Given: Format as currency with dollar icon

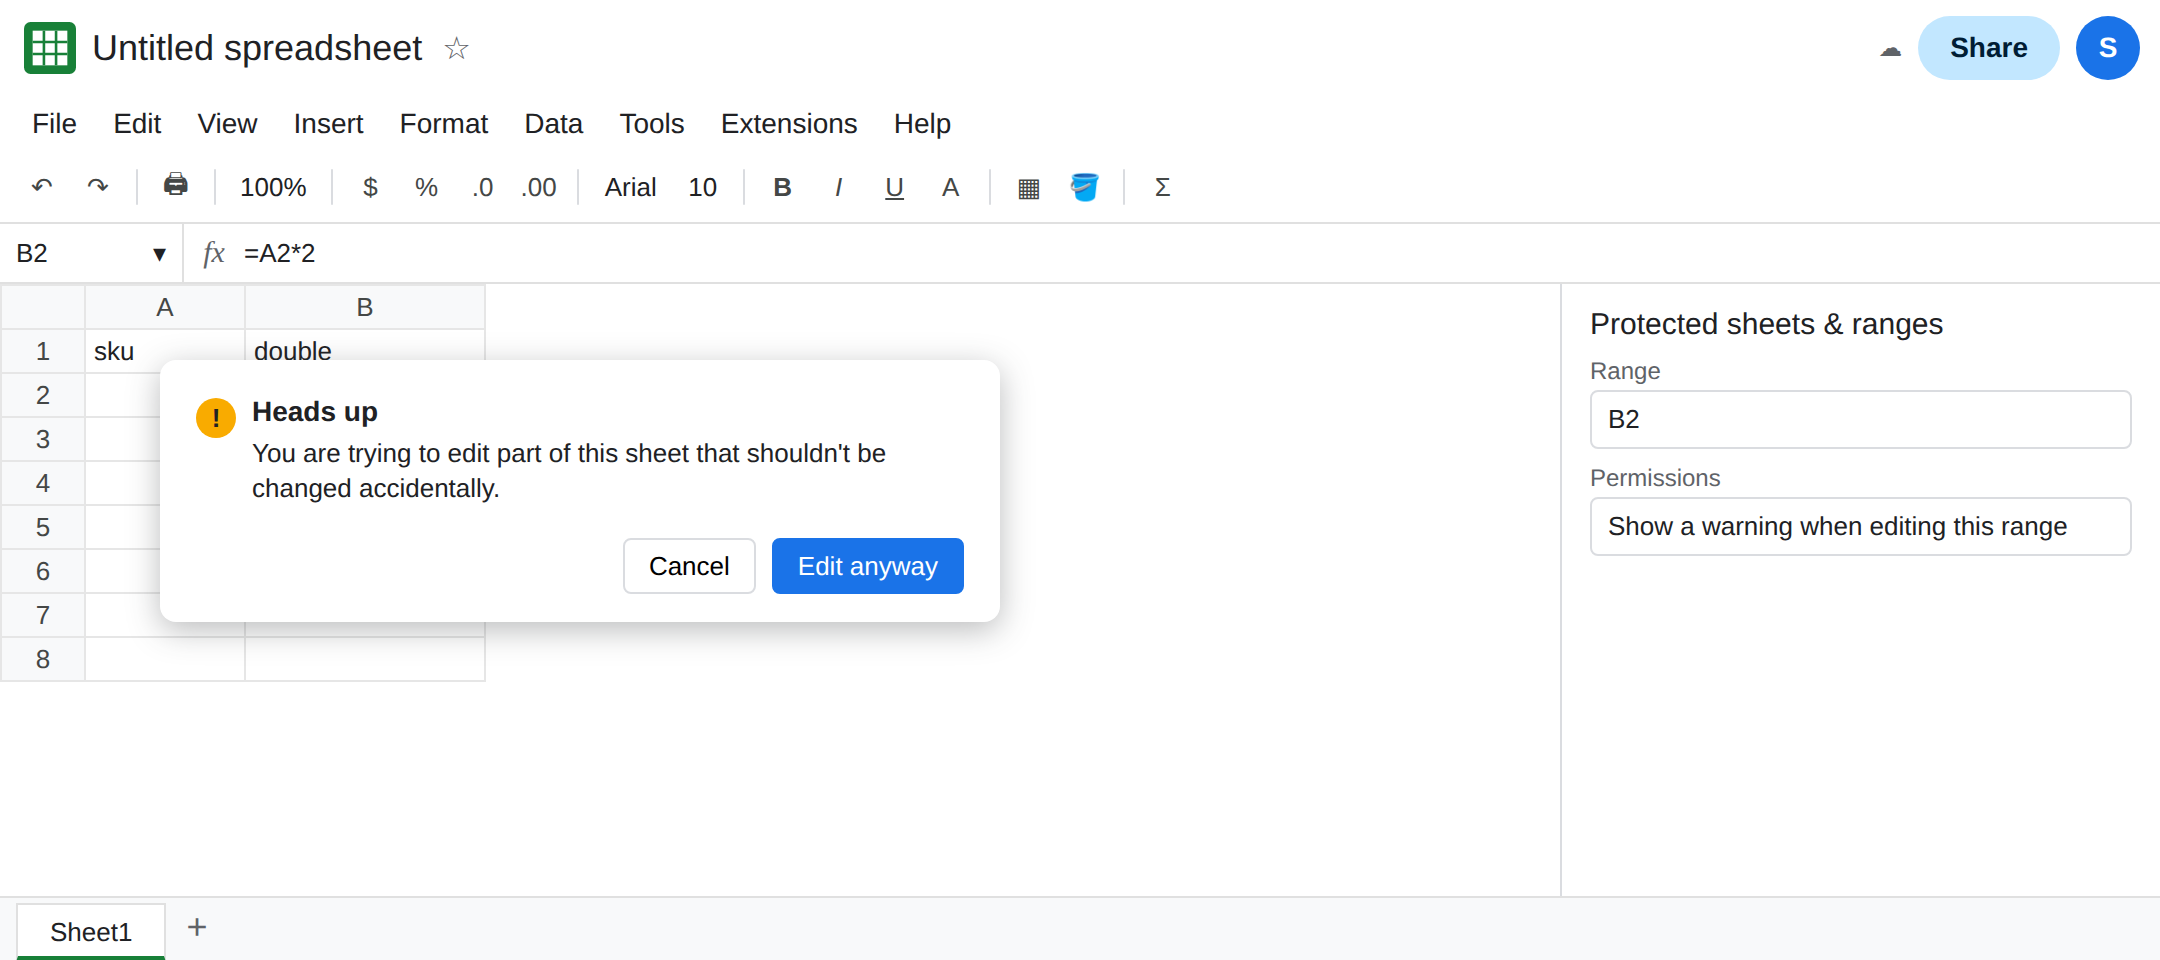Looking at the screenshot, I should 370,187.
